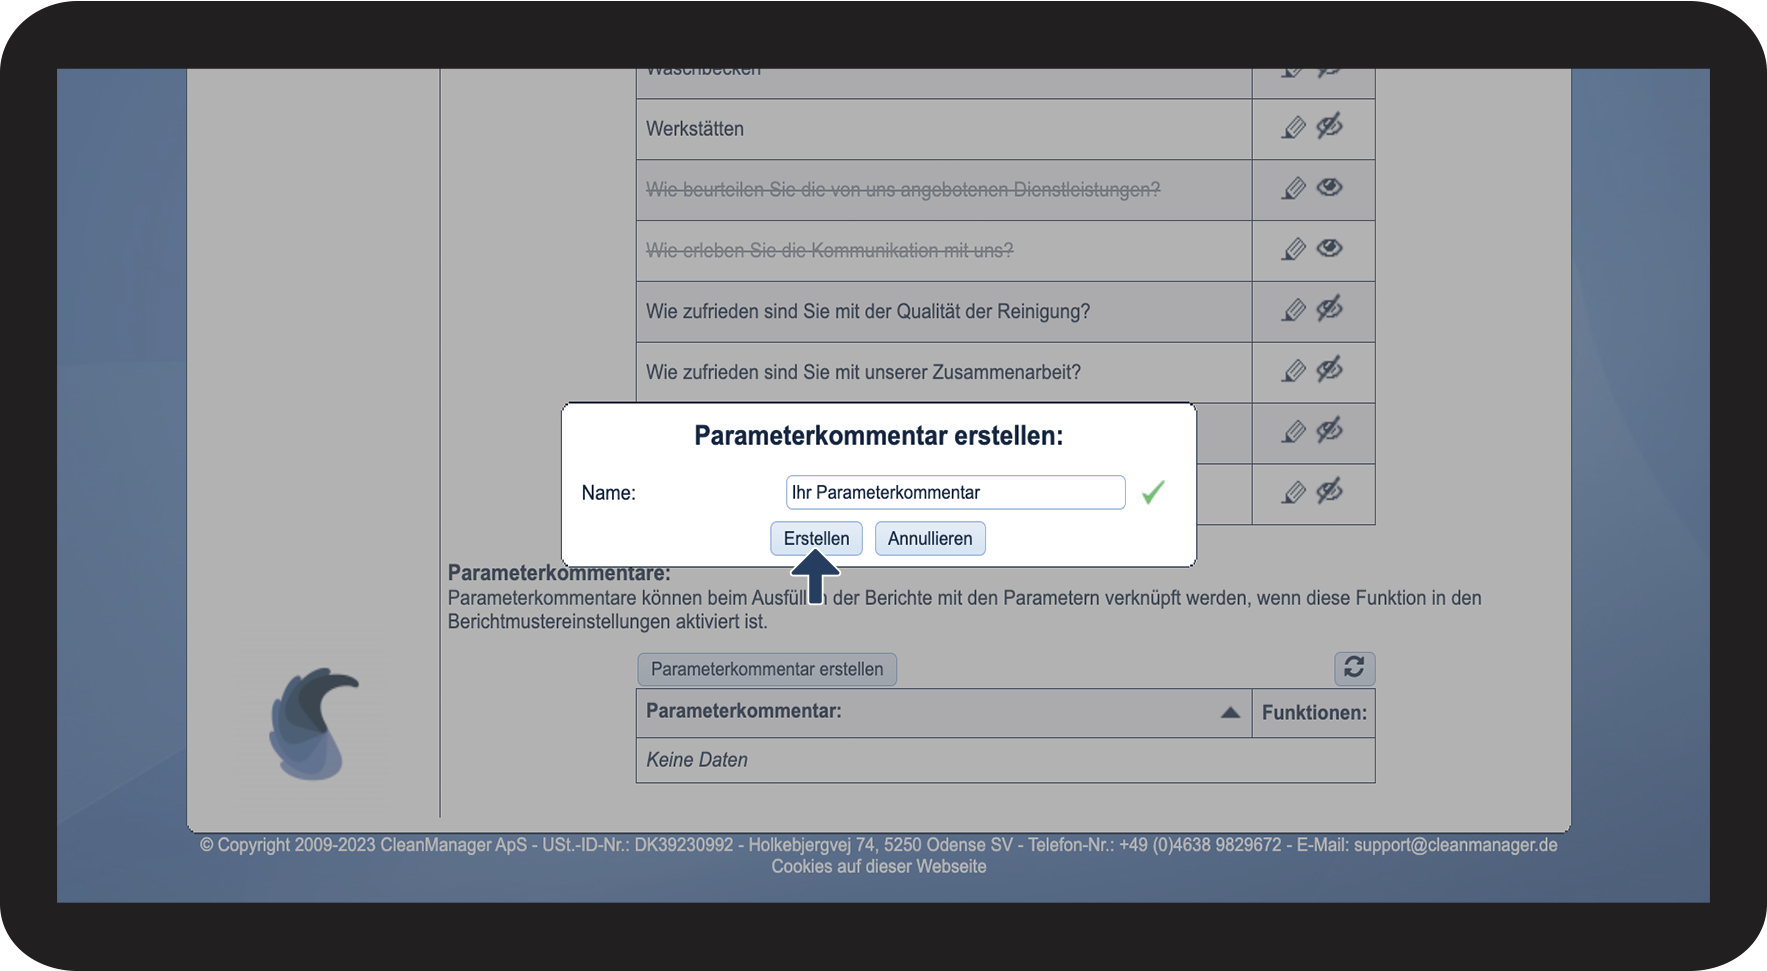This screenshot has width=1767, height=971.
Task: Click the Funktionen column header
Action: click(x=1313, y=713)
